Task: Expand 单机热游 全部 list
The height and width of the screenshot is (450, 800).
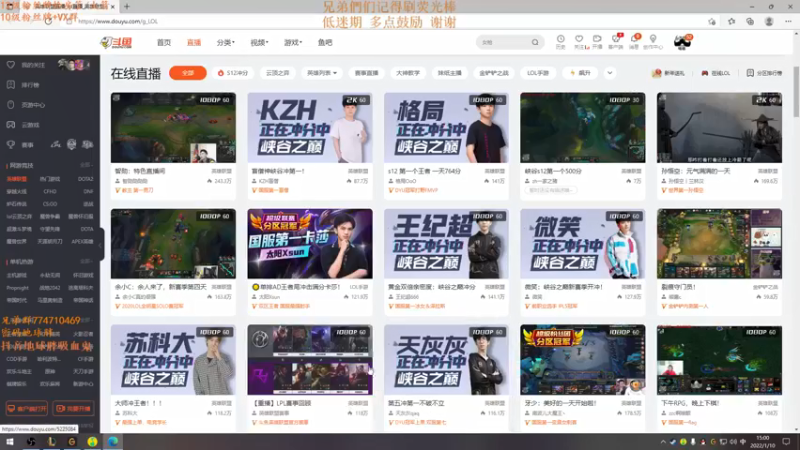Action: pyautogui.click(x=86, y=262)
